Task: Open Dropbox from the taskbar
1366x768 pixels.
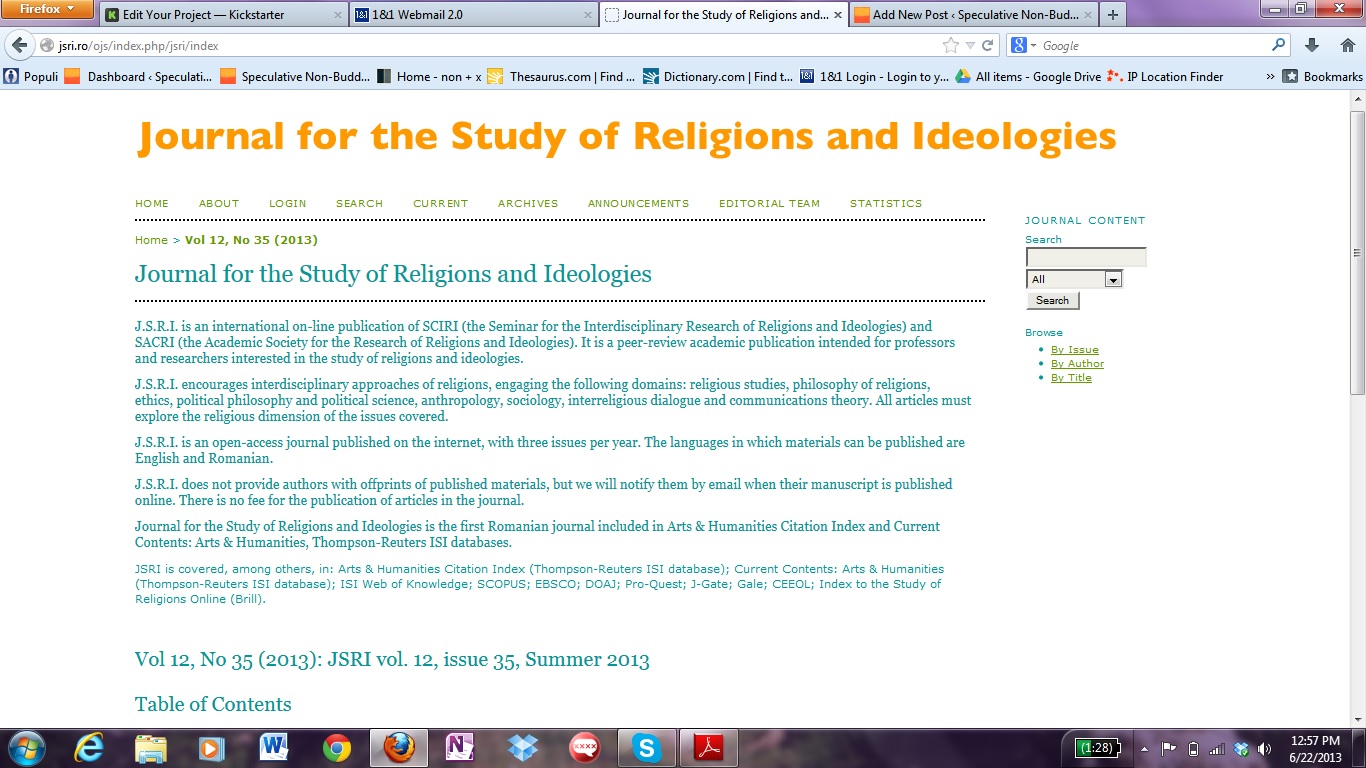Action: point(522,747)
